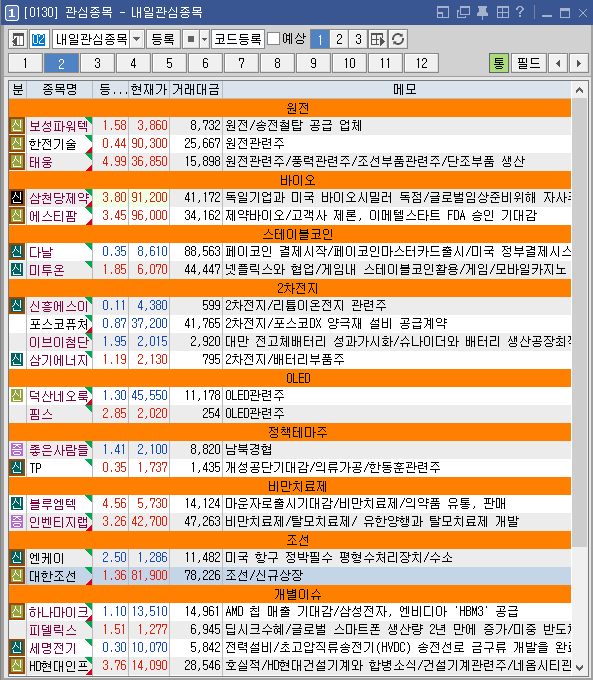This screenshot has height=680, width=593.
Task: Click the group list panel icon left of 02
Action: [x=18, y=39]
